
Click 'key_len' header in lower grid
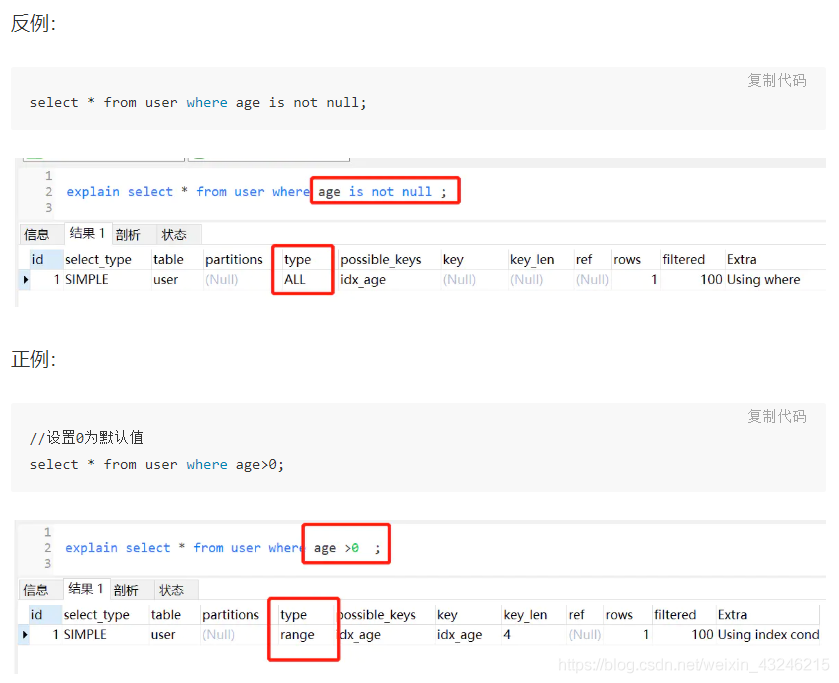525,614
